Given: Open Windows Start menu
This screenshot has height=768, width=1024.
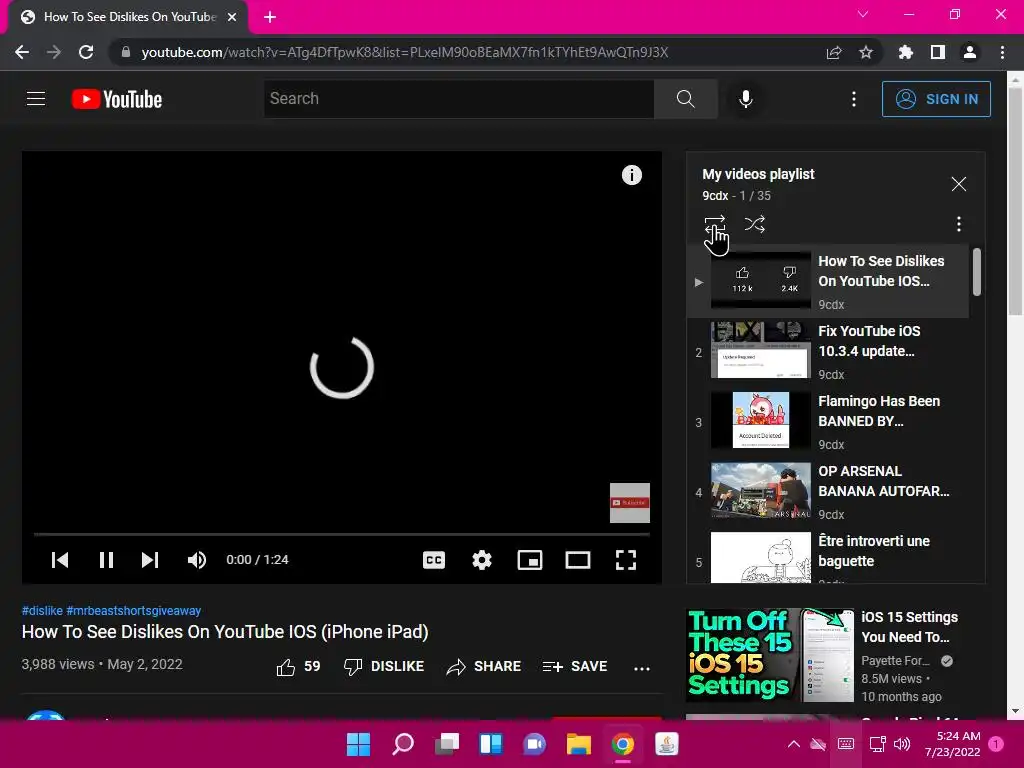Looking at the screenshot, I should pyautogui.click(x=358, y=744).
